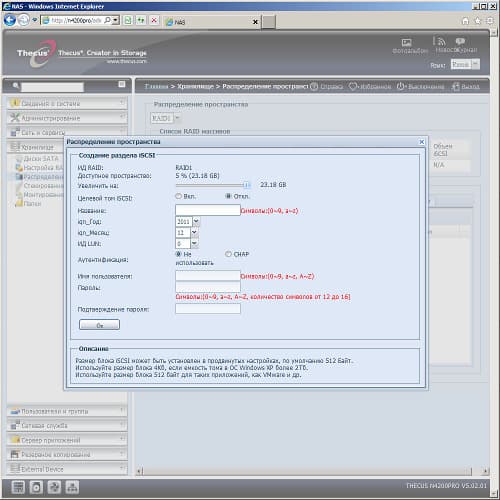
Task: Open the recent pages arrow beside Forward
Action: (x=34, y=20)
